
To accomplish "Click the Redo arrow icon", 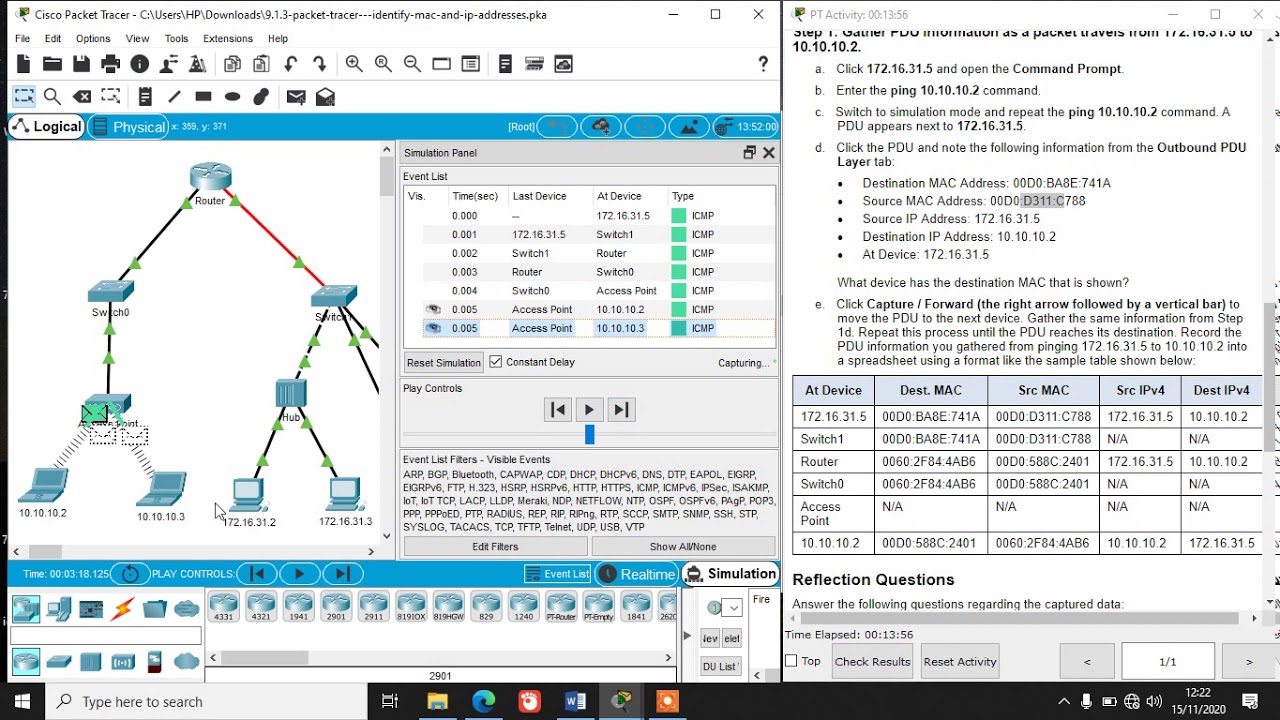I will (320, 64).
